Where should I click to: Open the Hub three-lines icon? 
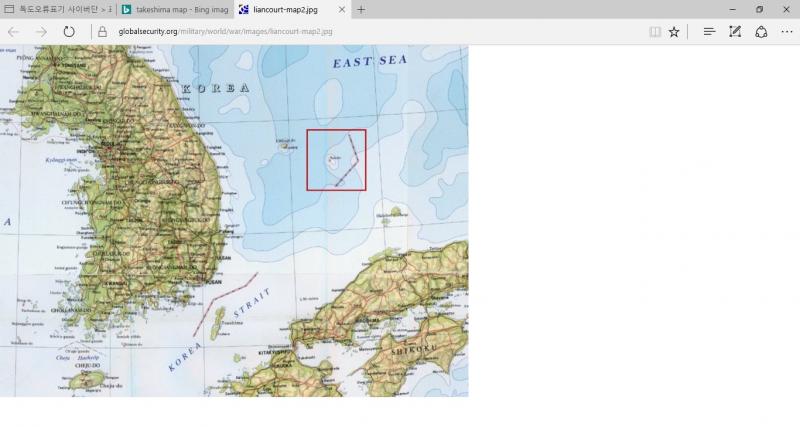709,32
